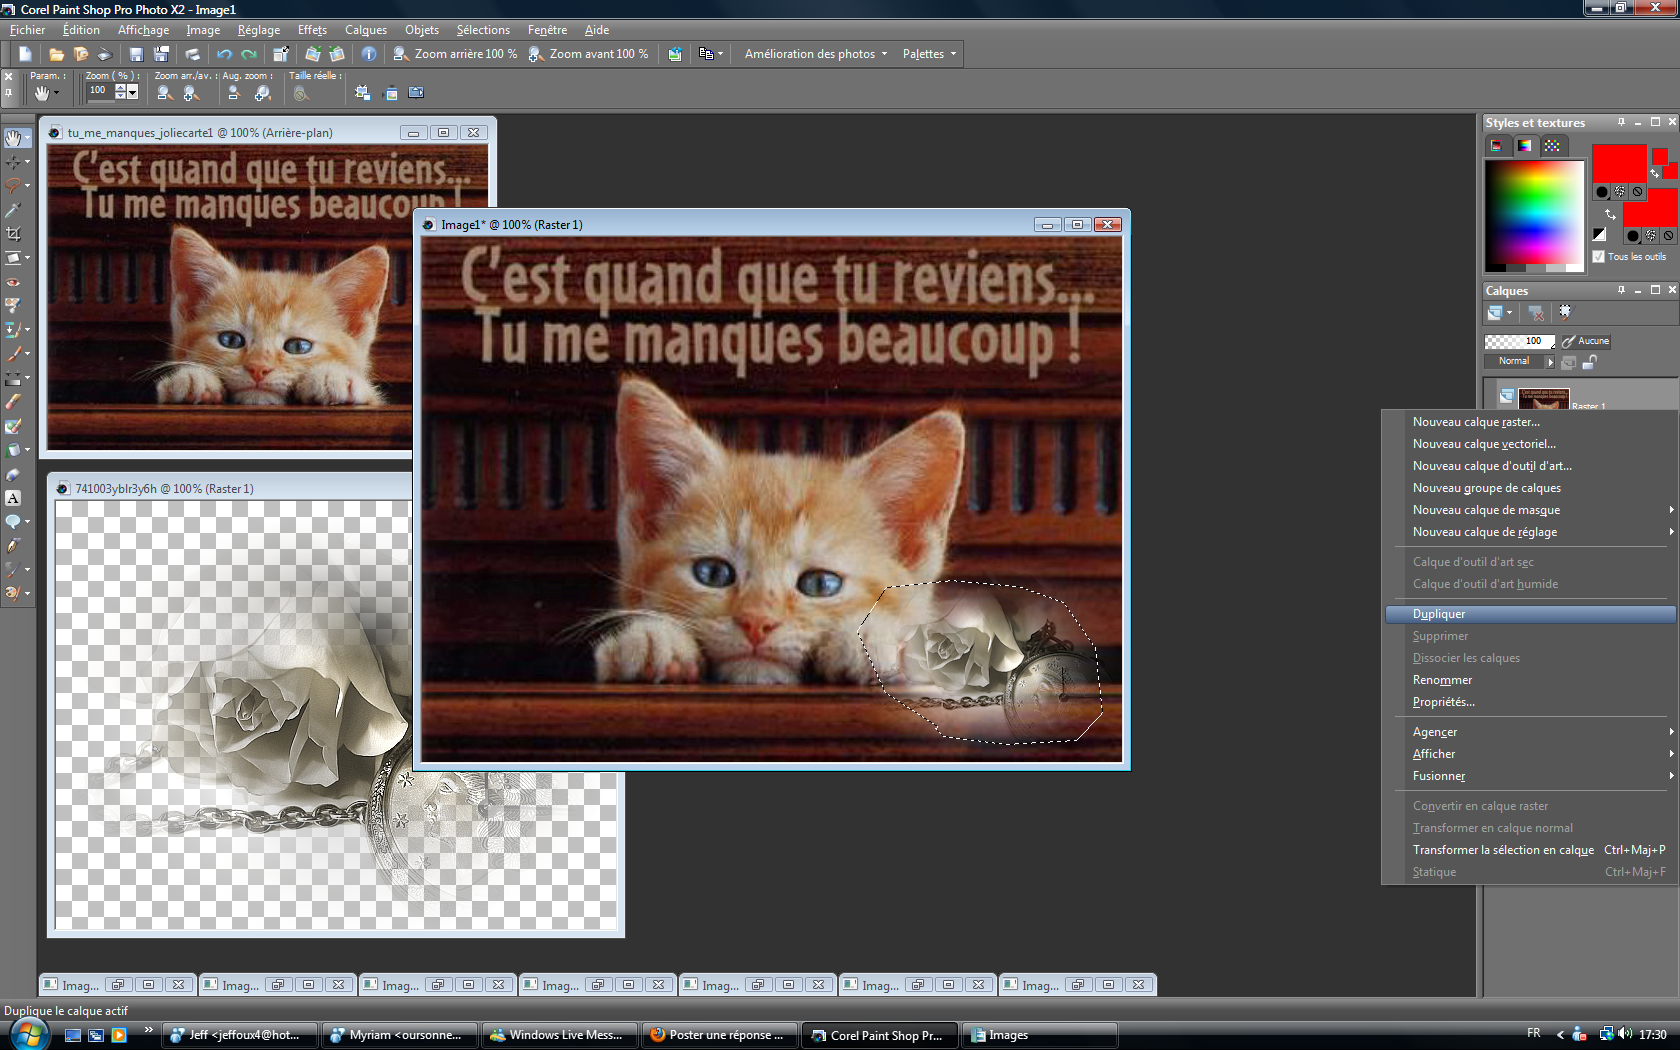
Task: Open Windows Live Messenger taskbar button
Action: (x=559, y=1035)
